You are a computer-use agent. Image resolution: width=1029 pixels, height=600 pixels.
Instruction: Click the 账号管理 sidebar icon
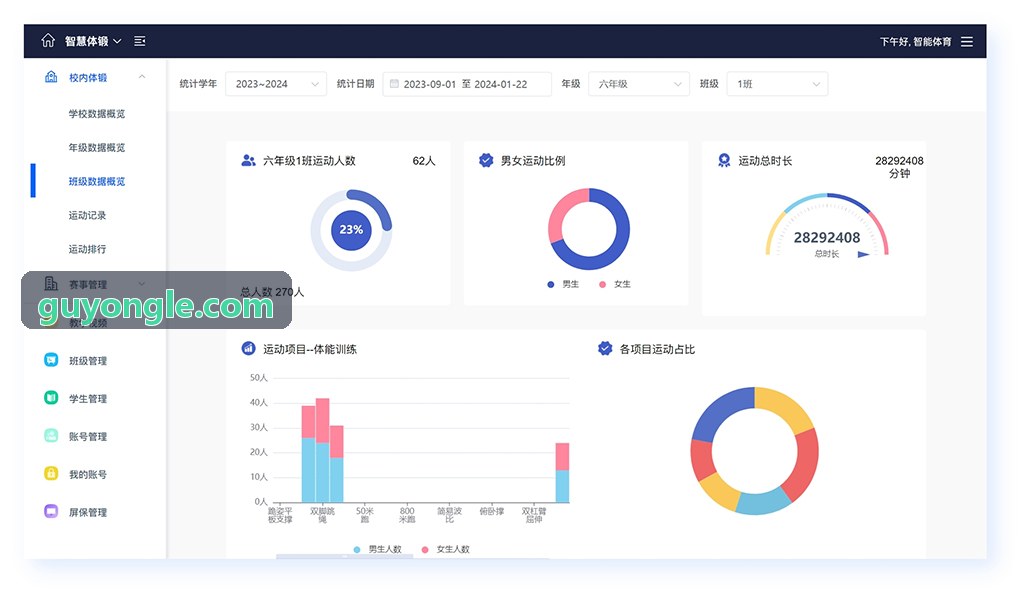tap(51, 436)
